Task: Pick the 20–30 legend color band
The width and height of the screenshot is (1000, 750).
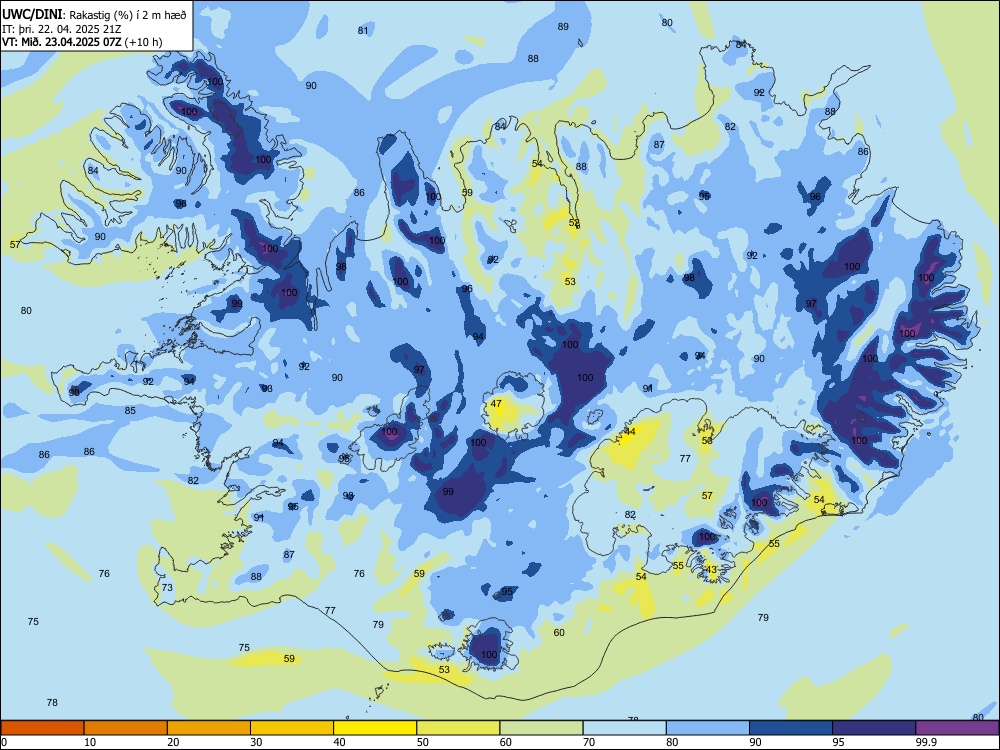Action: point(209,728)
